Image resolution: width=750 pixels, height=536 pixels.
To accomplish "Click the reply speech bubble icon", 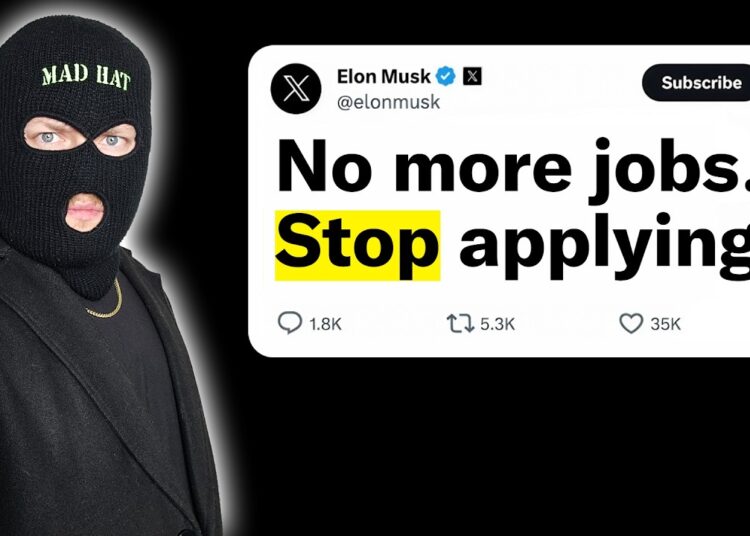I will click(x=290, y=323).
